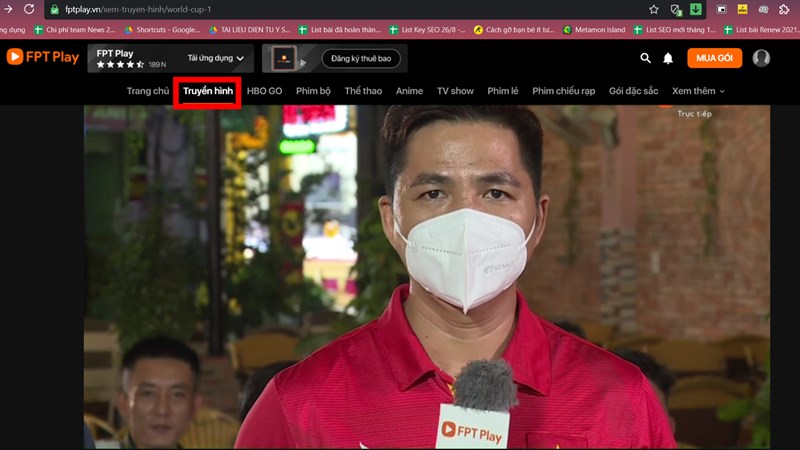Viewport: 800px width, 450px height.
Task: Go to the Trang chủ tab
Action: click(x=147, y=91)
